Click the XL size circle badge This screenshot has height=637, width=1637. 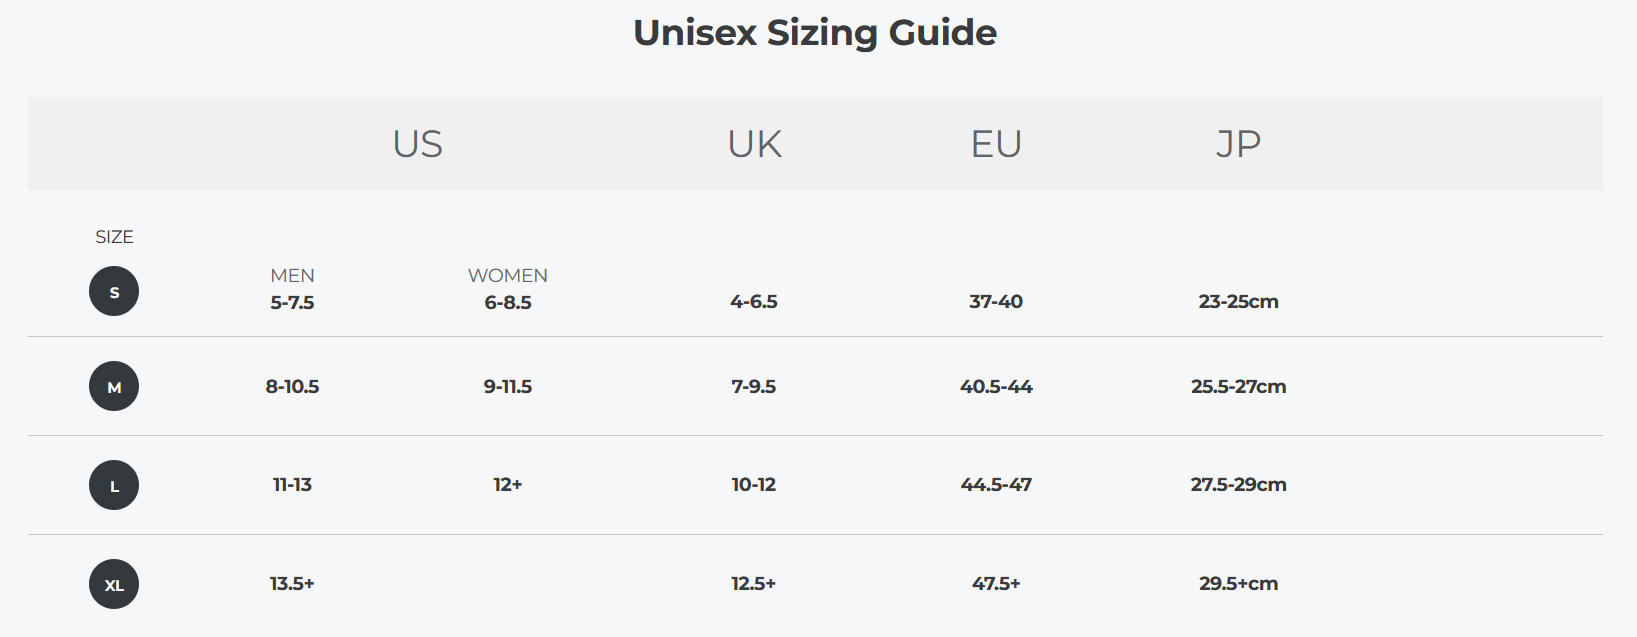(114, 584)
